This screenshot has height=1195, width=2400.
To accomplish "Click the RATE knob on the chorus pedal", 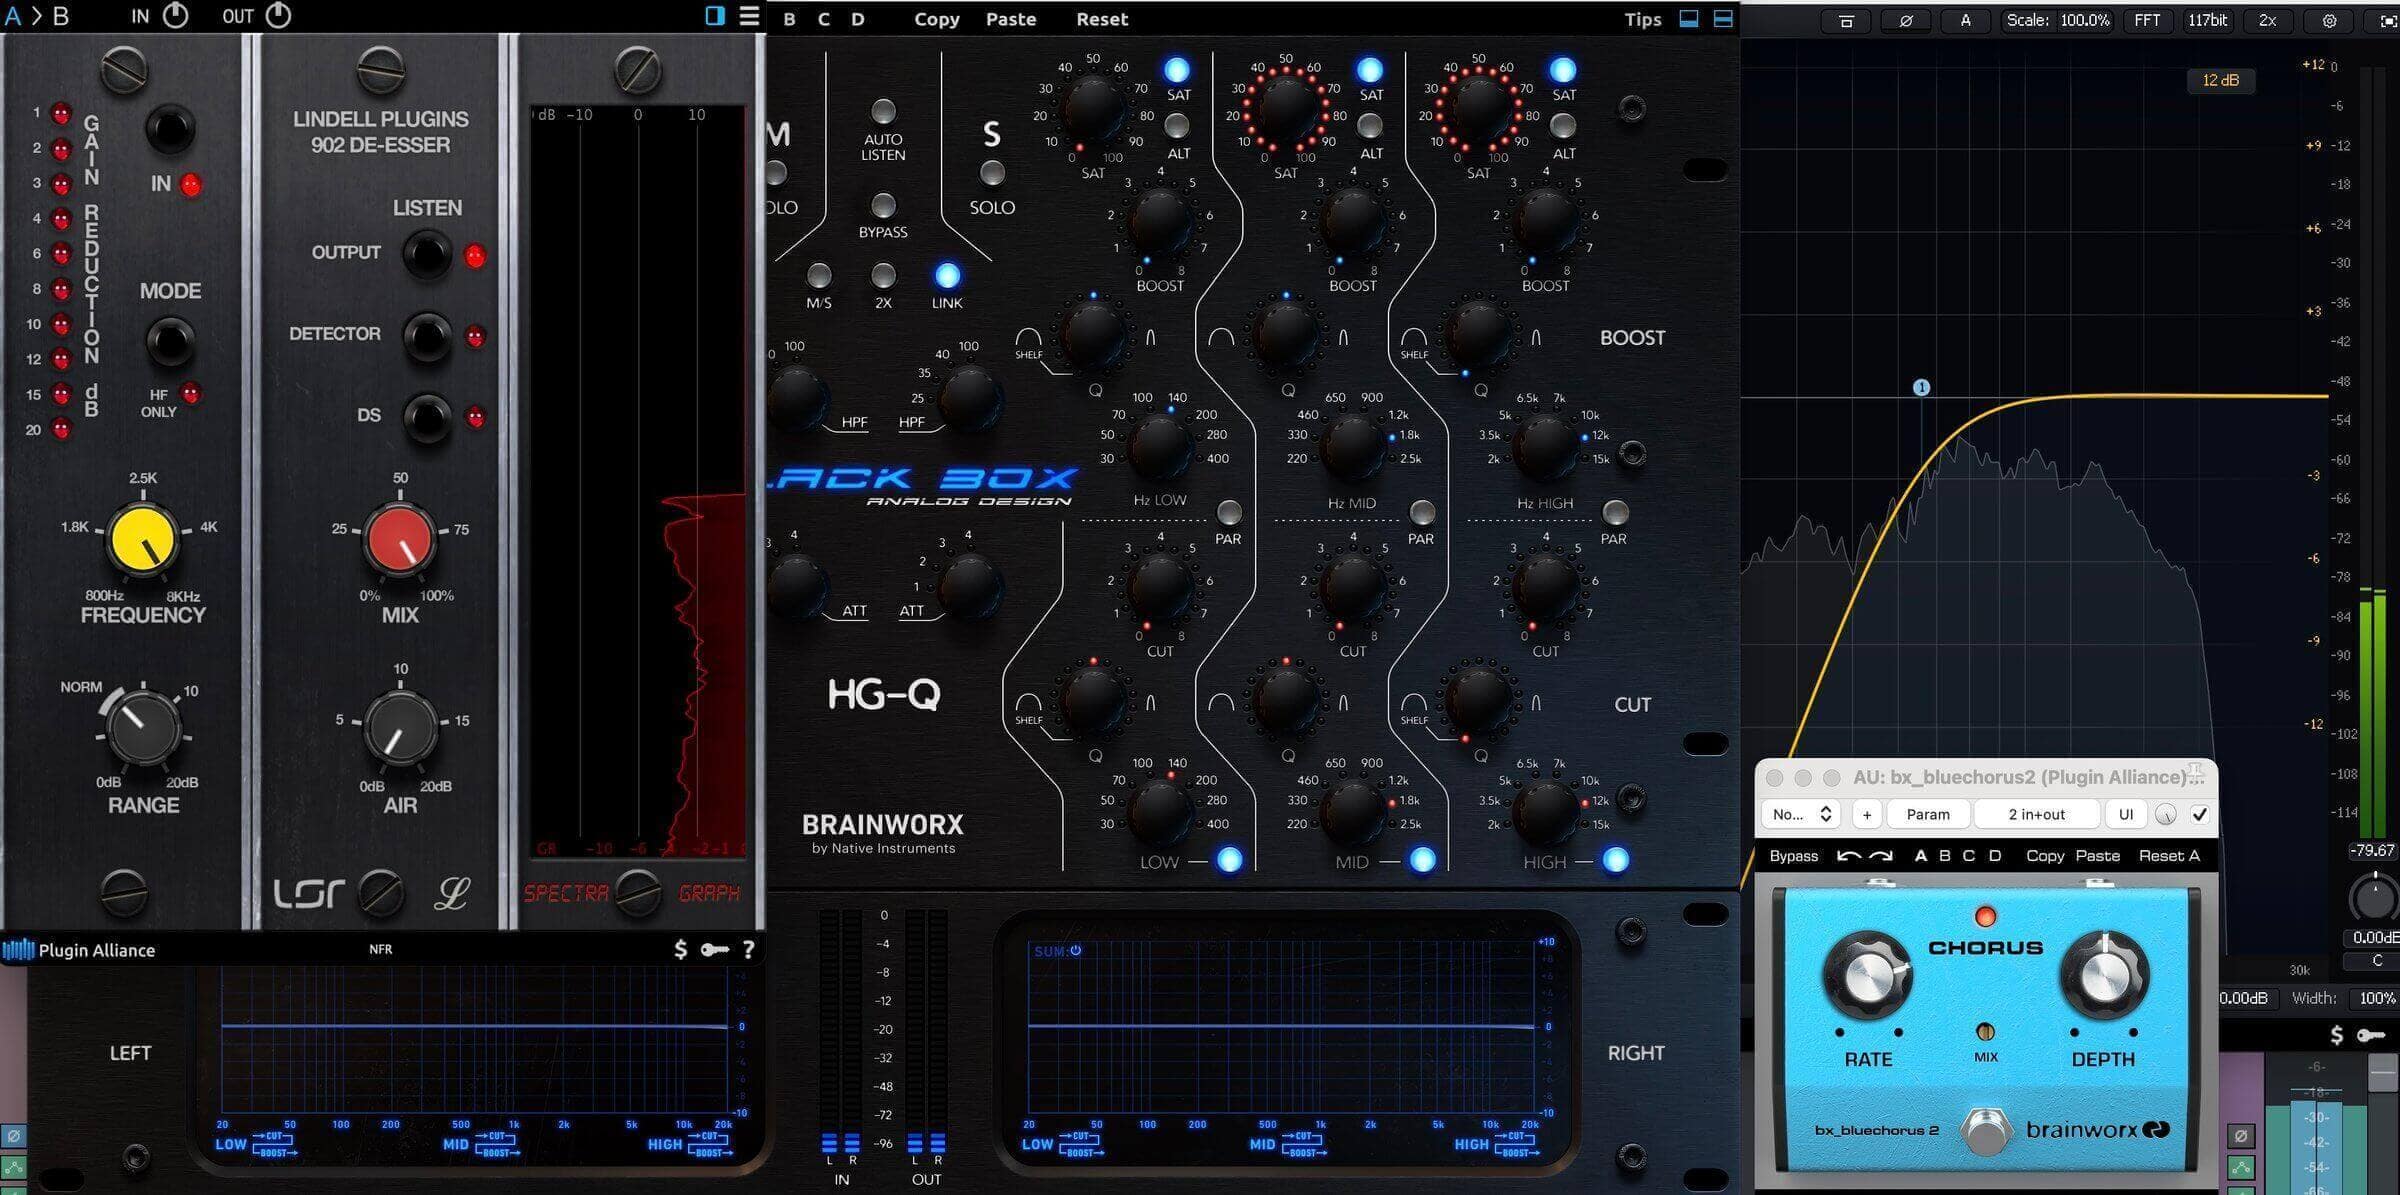I will click(1867, 976).
